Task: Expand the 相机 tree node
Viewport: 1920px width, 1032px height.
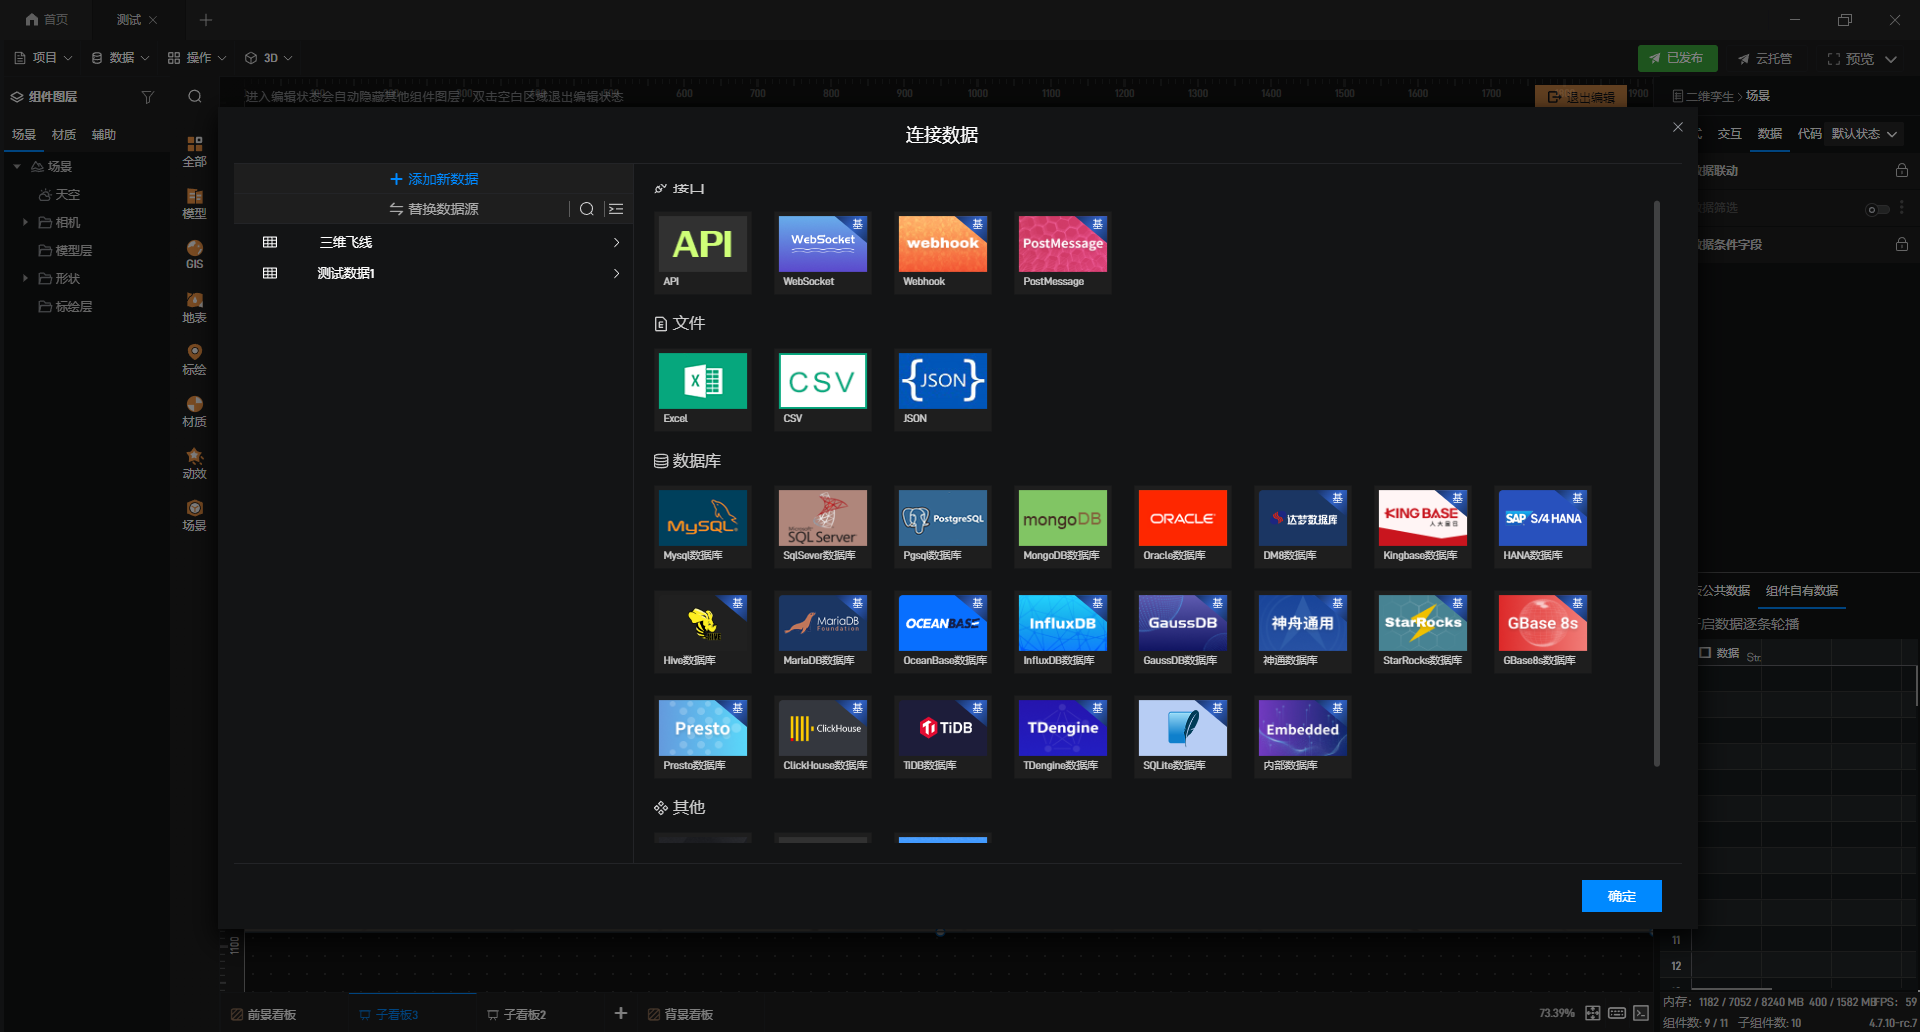Action: (x=25, y=222)
